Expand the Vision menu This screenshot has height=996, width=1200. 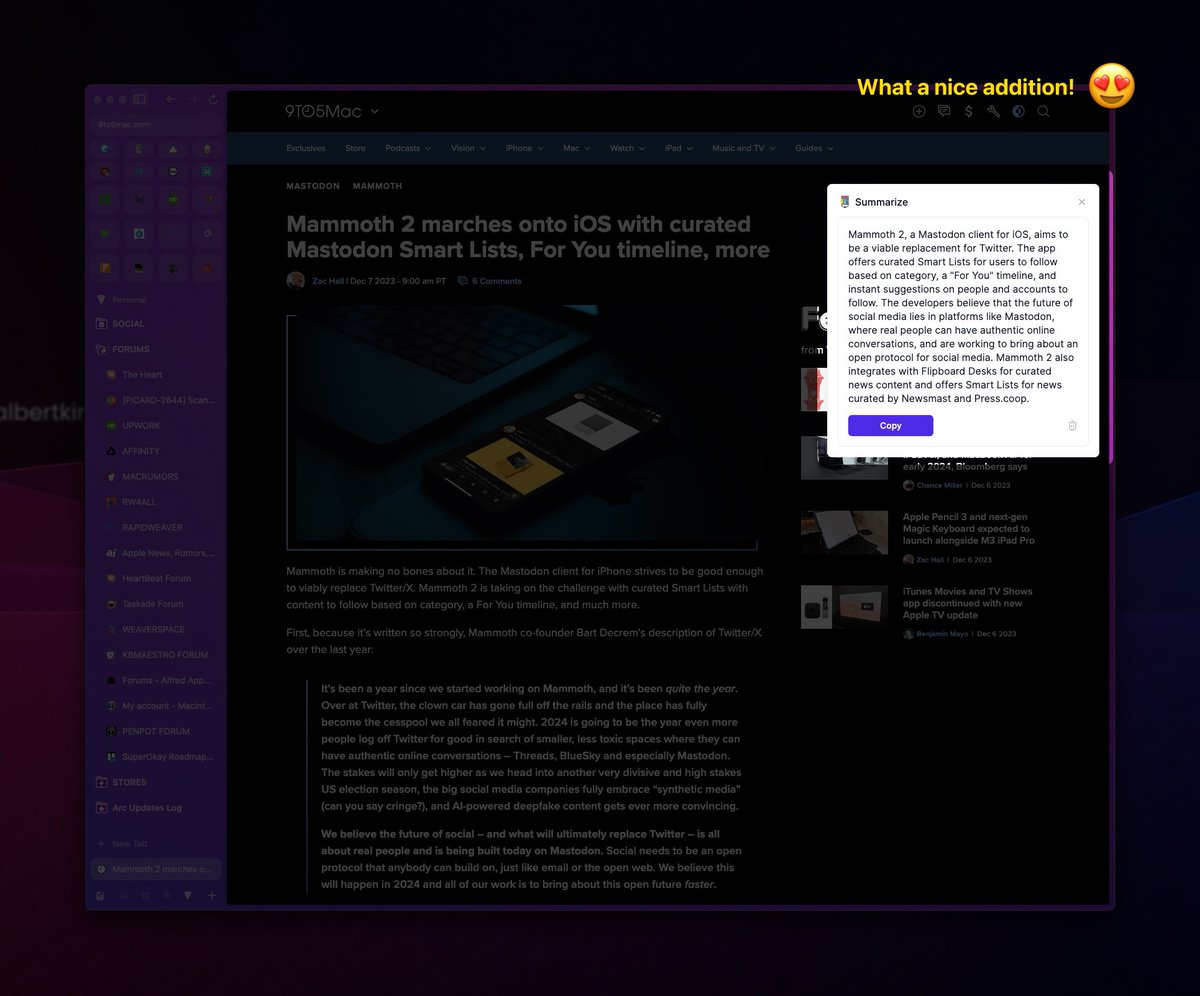468,148
